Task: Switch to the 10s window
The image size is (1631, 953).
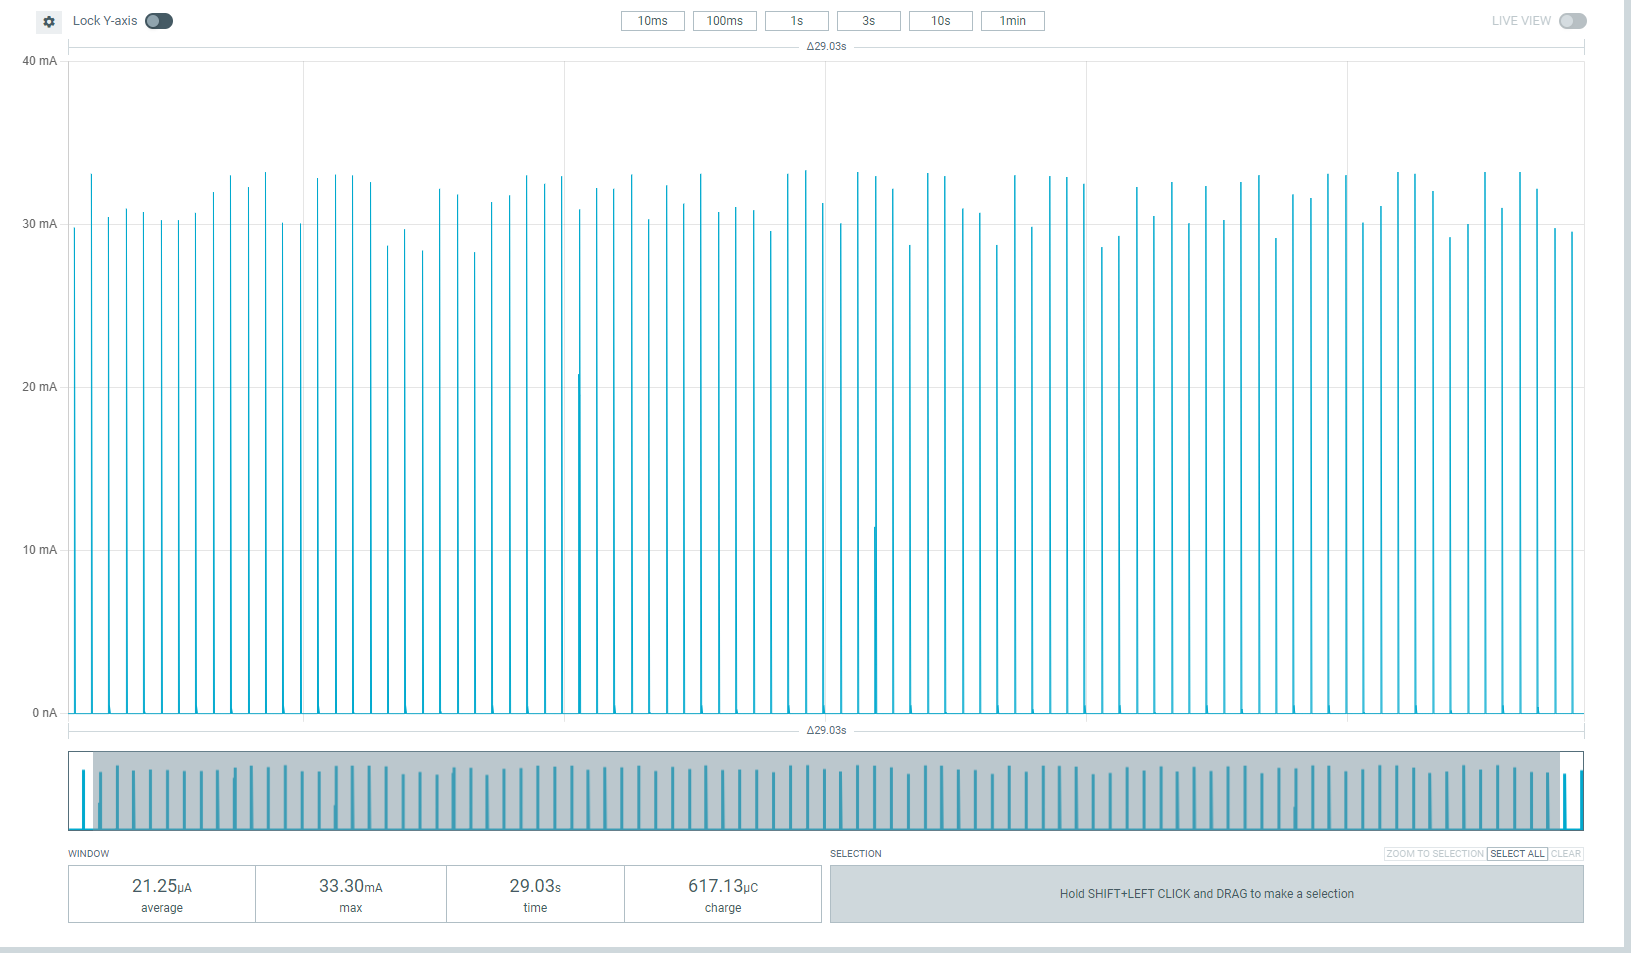Action: click(x=941, y=21)
